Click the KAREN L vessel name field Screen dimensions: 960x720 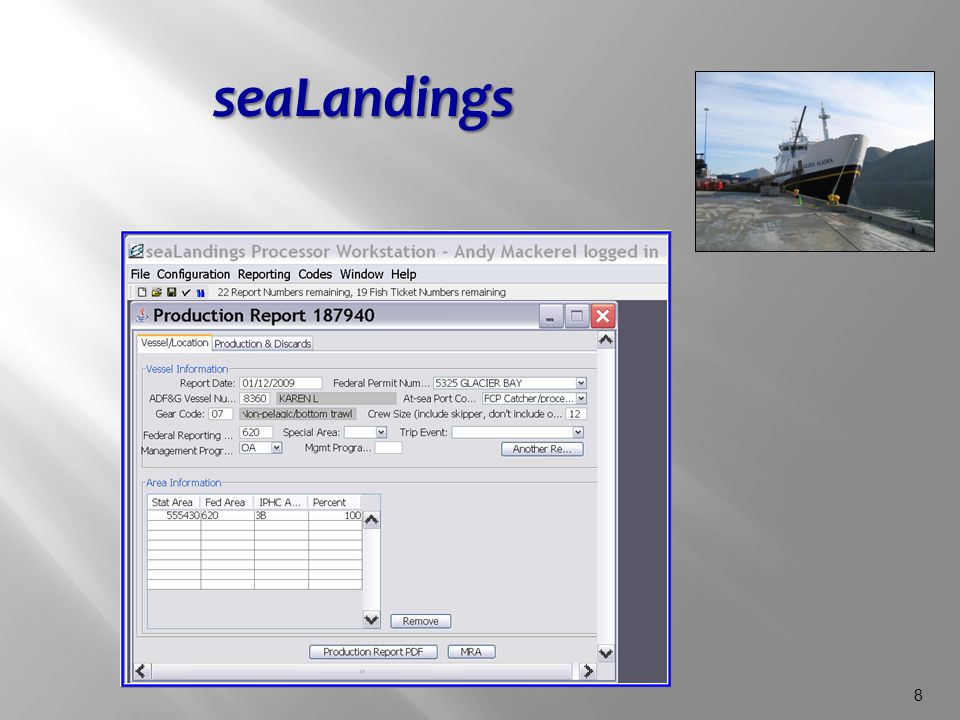[335, 399]
